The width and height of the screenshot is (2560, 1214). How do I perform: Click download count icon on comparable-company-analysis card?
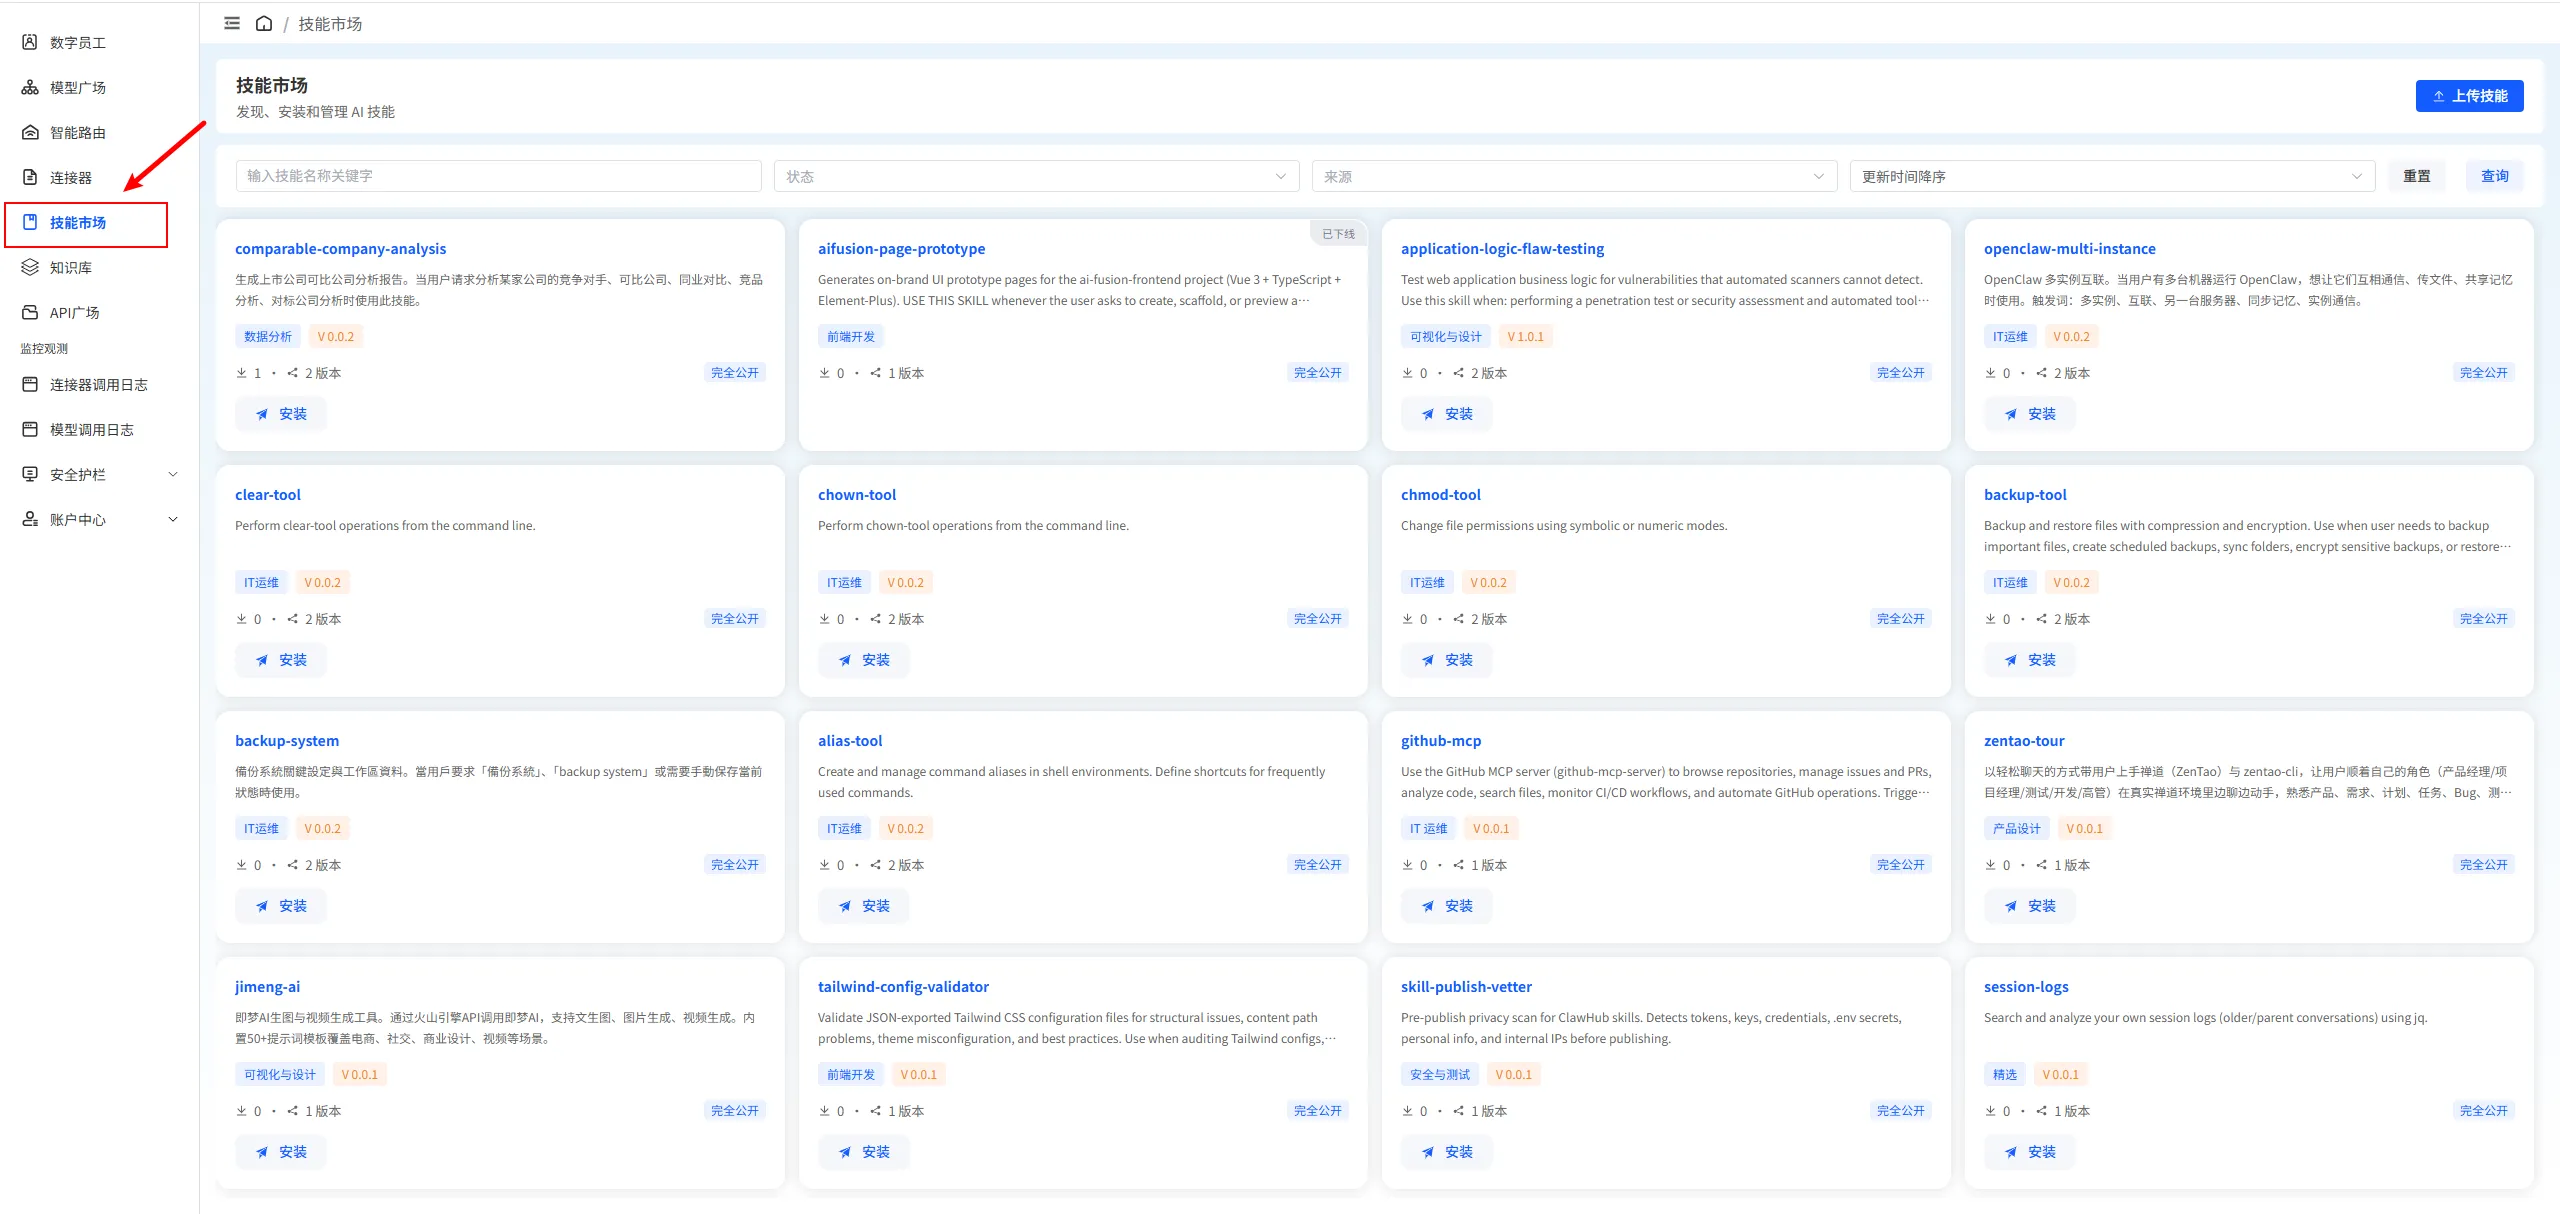coord(241,373)
